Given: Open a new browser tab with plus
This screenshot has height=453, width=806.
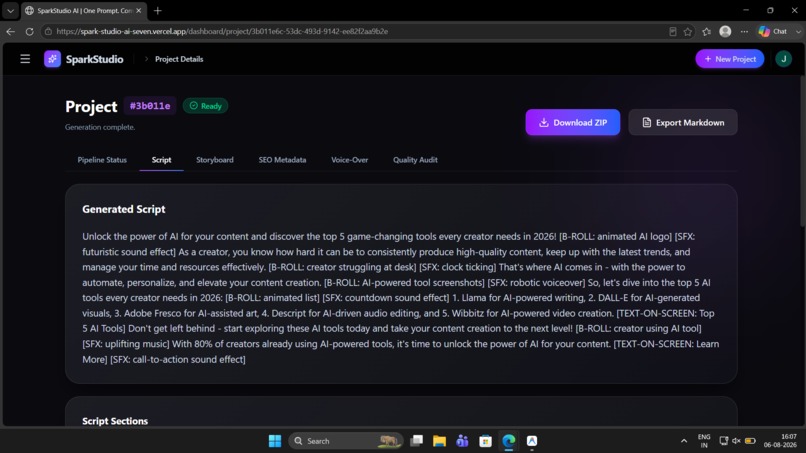Looking at the screenshot, I should [x=158, y=10].
